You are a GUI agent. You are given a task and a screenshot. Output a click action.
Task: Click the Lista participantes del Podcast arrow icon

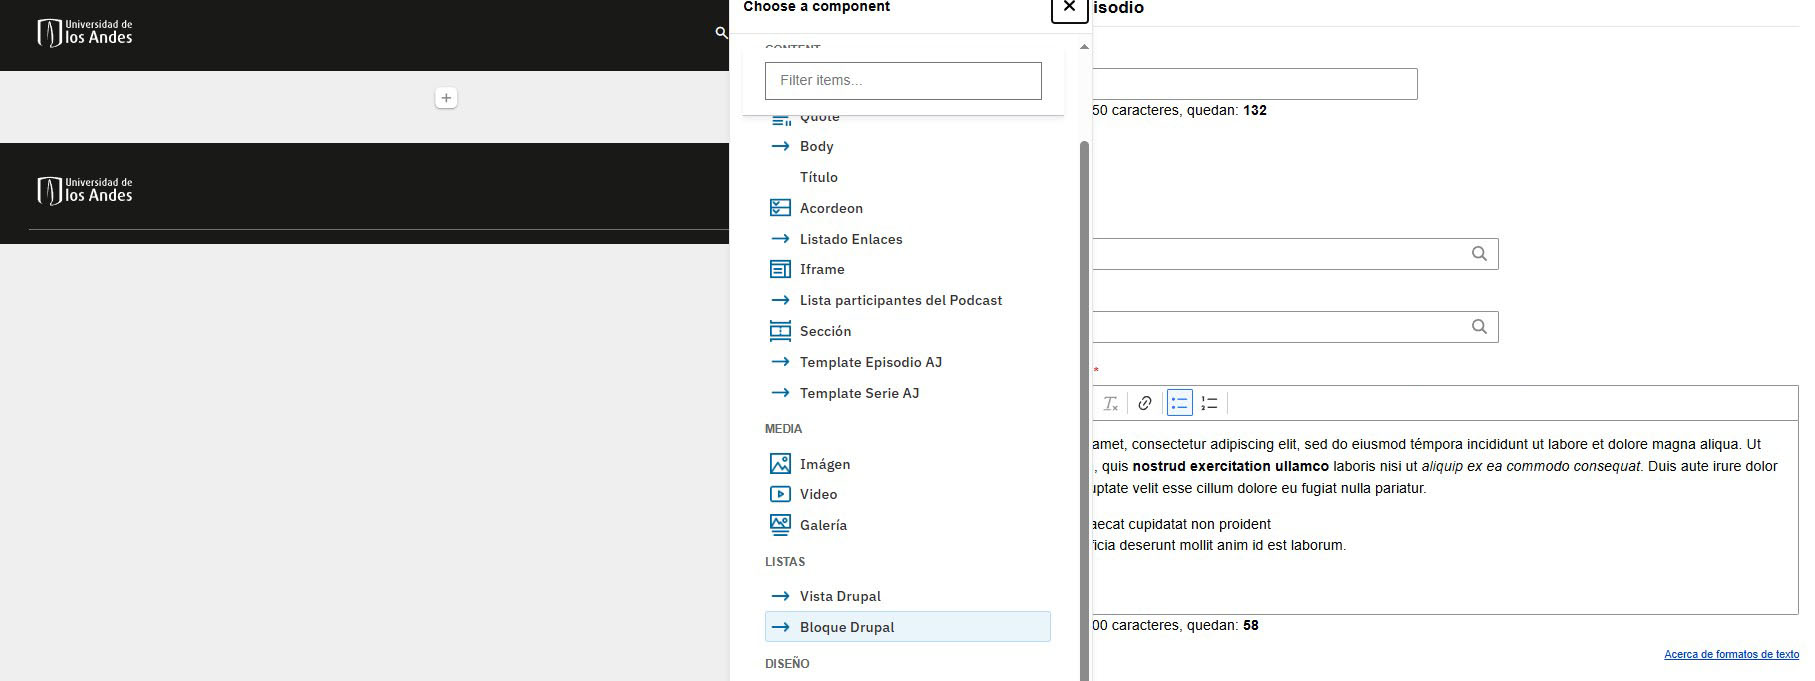(781, 300)
